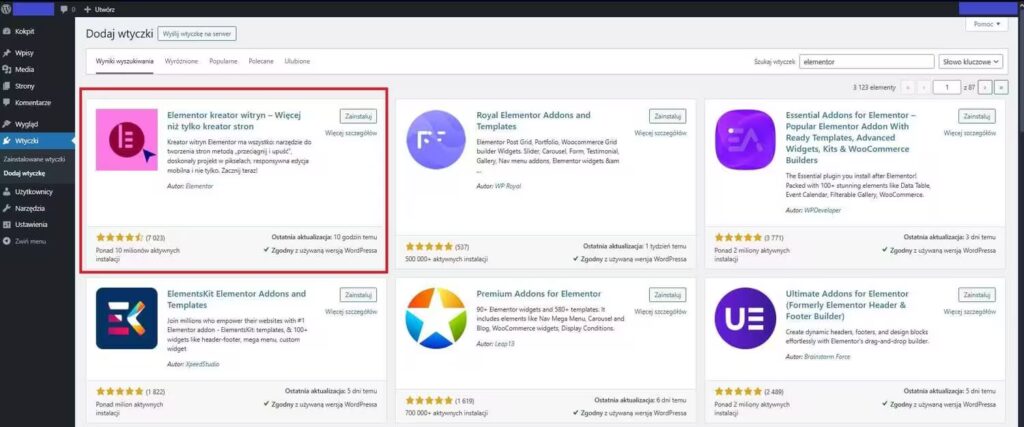This screenshot has width=1024, height=427.
Task: Install Essential Addons for Elementor
Action: [977, 116]
